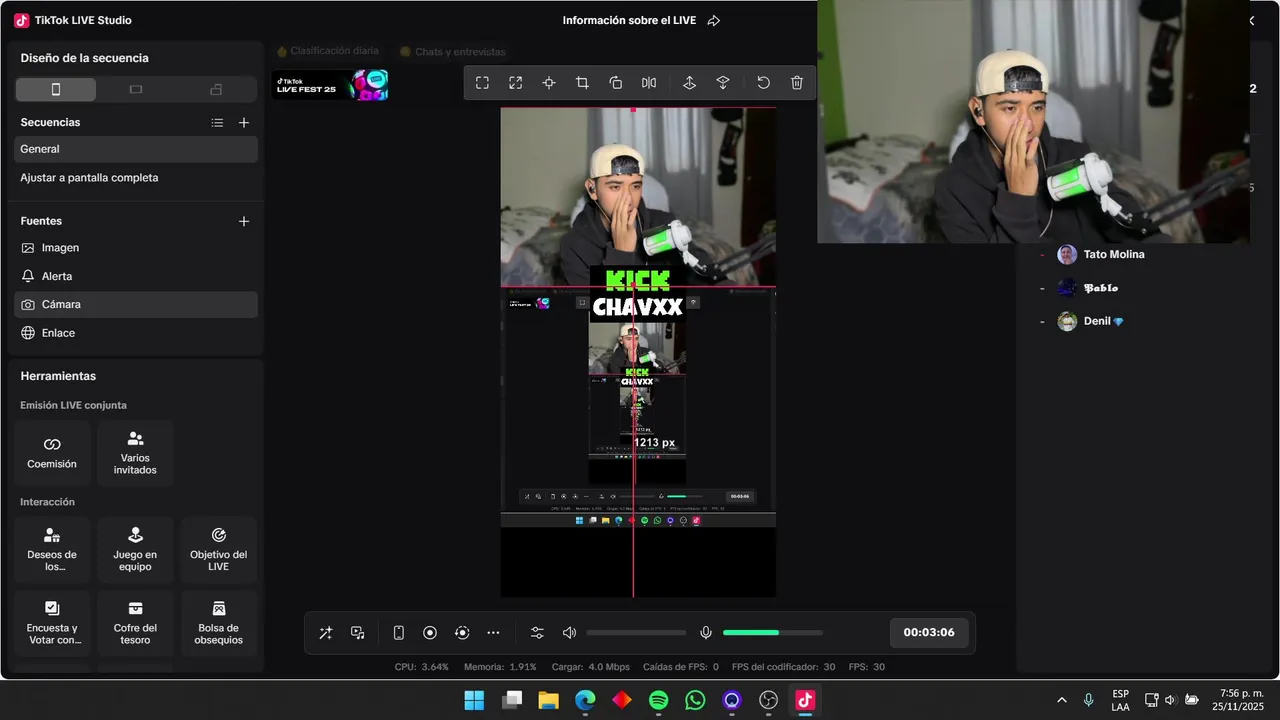Screen dimensions: 1280x720
Task: Open the share arrow next to LIVE info
Action: coord(713,21)
